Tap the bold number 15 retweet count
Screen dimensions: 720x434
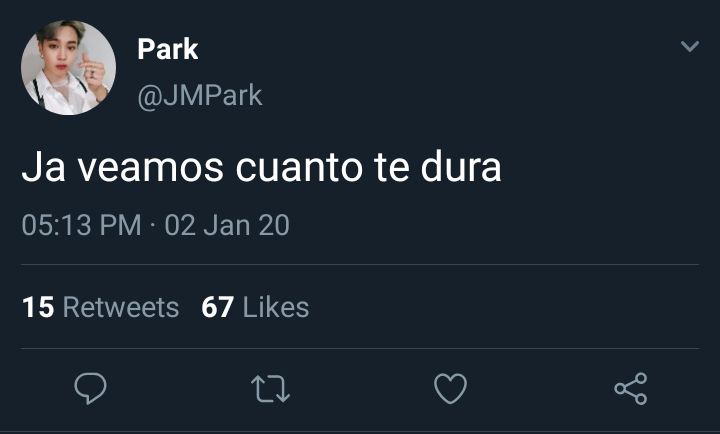(38, 307)
